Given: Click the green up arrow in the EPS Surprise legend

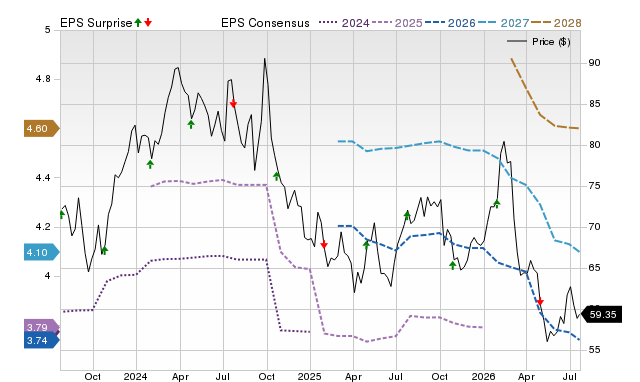Looking at the screenshot, I should coord(138,23).
